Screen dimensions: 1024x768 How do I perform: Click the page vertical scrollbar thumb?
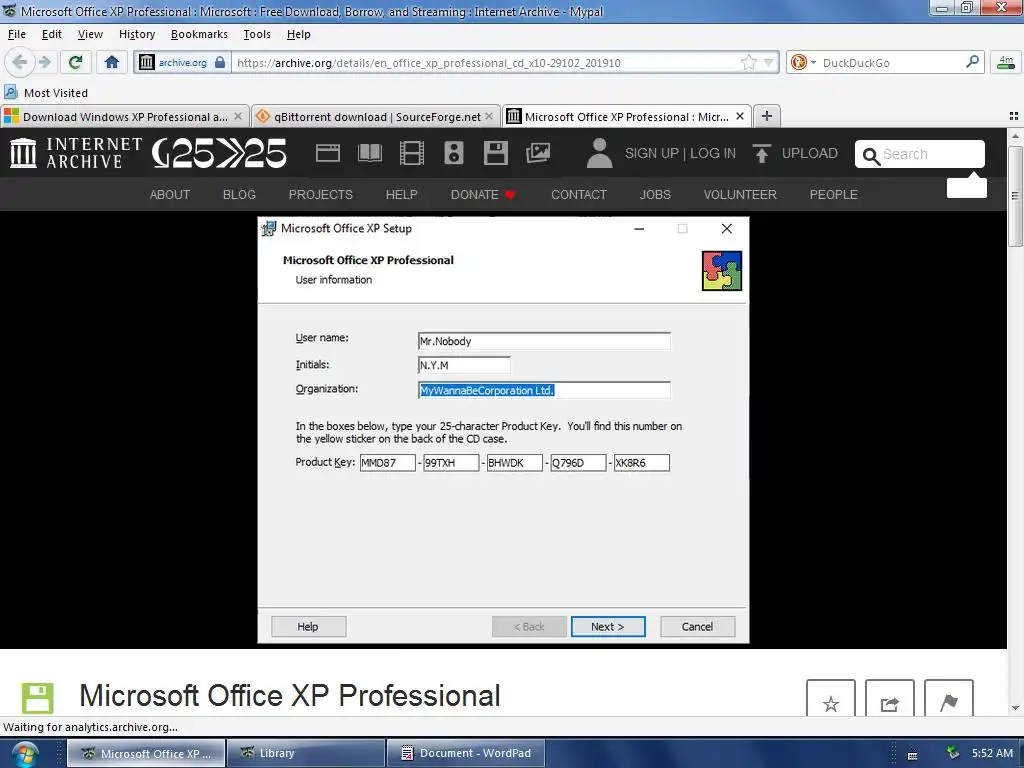coord(1015,196)
